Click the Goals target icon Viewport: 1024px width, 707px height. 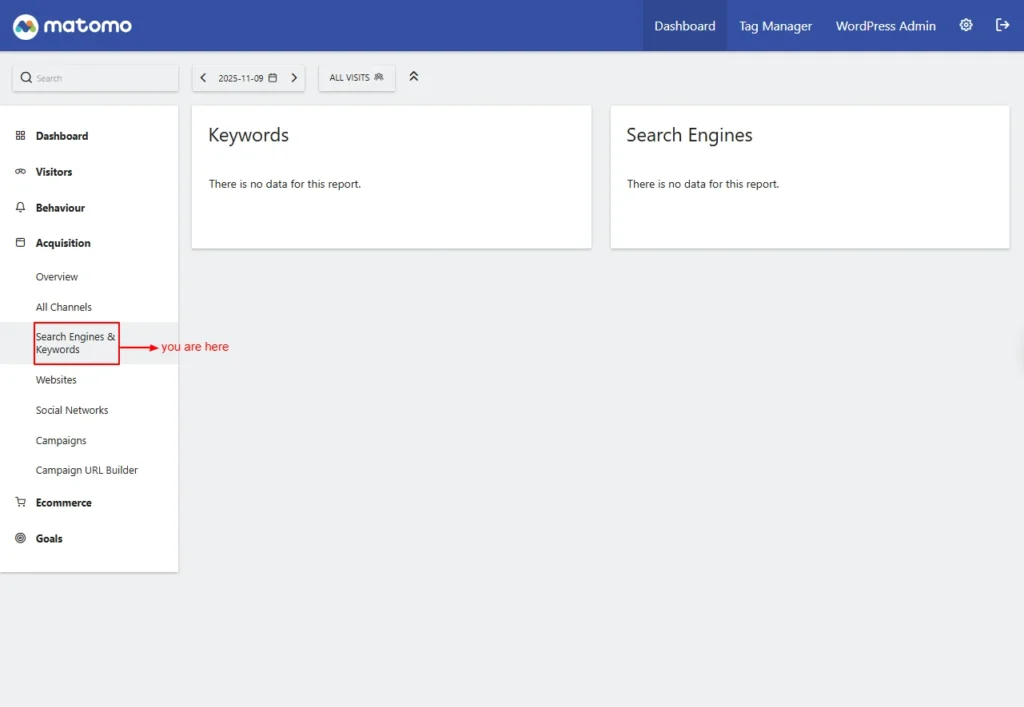[20, 539]
